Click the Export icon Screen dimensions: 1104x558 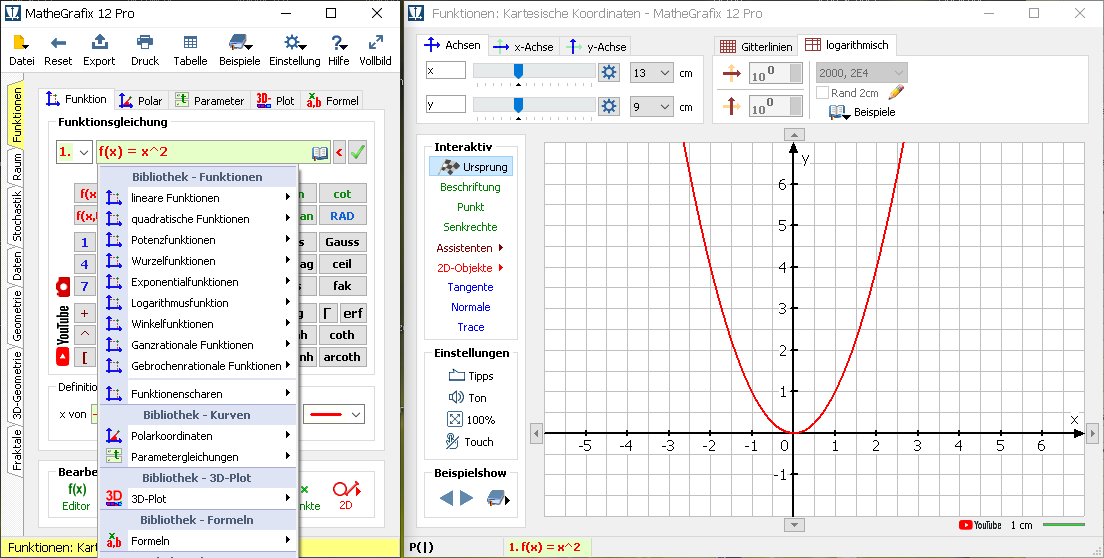[x=99, y=42]
